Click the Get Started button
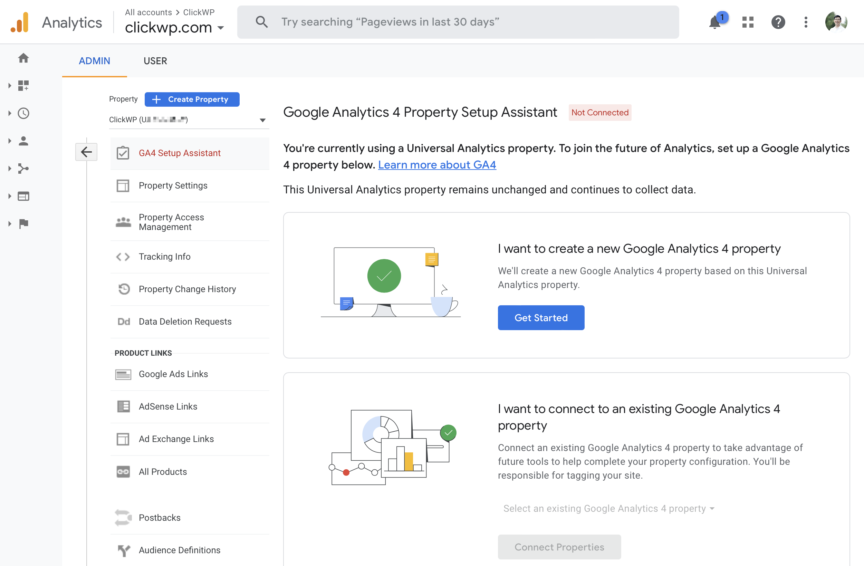This screenshot has width=864, height=566. tap(541, 318)
